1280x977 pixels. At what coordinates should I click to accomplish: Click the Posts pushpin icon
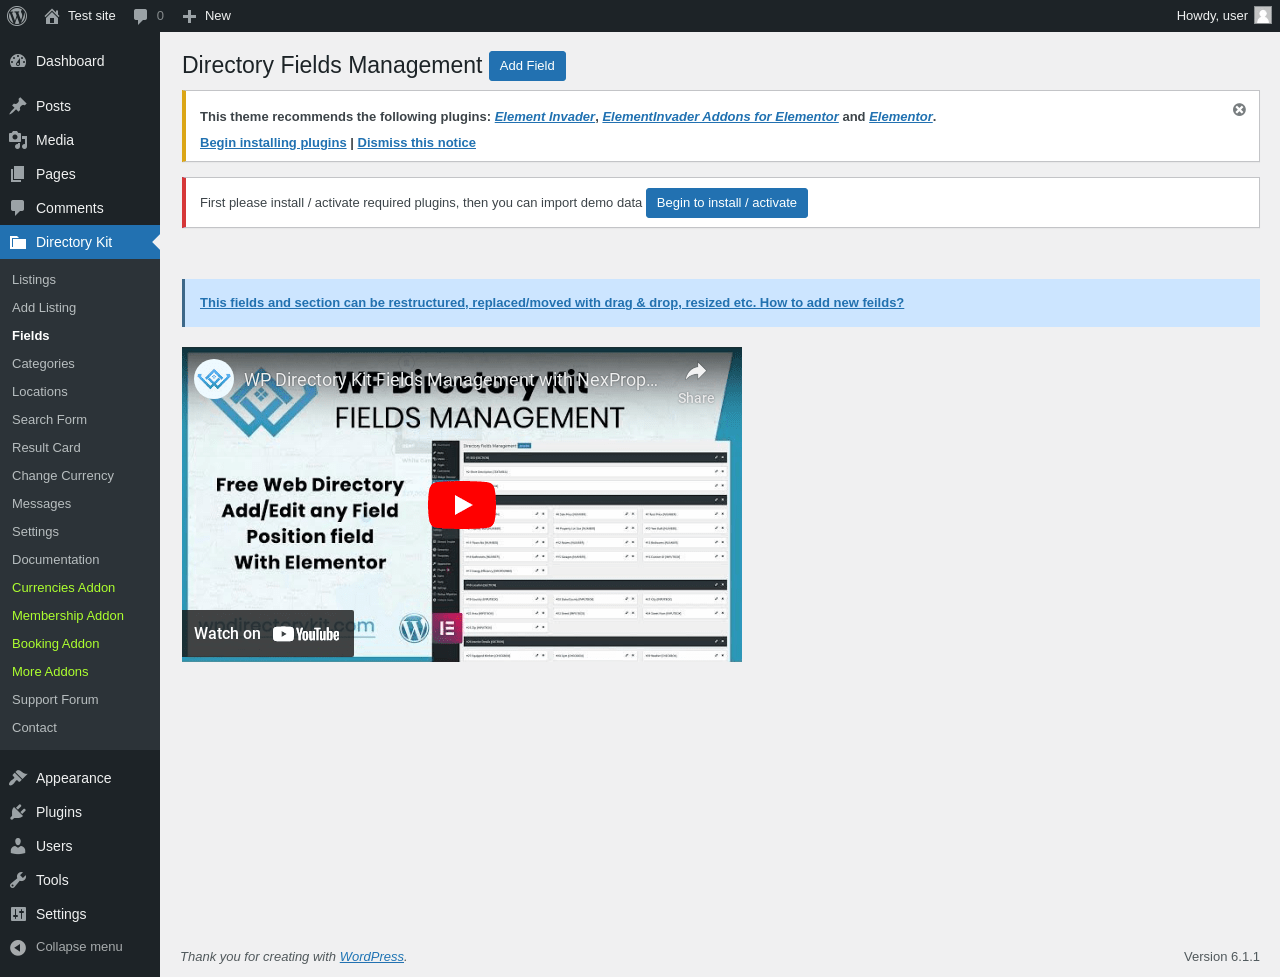[18, 106]
